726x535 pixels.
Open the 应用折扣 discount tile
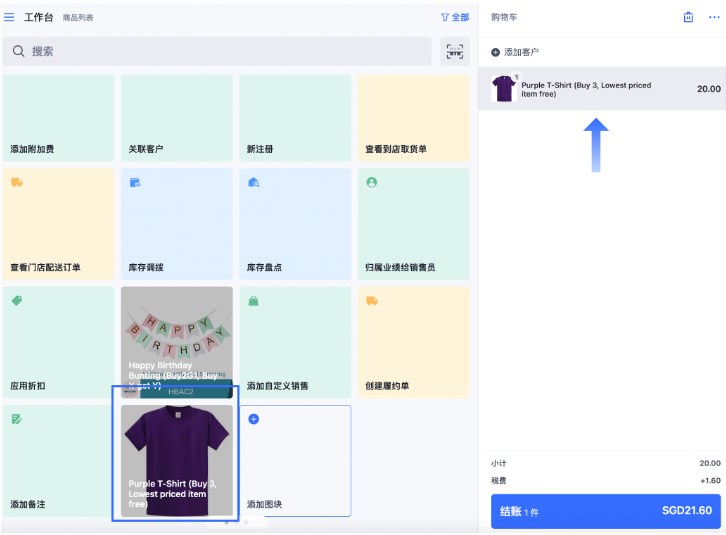coord(58,342)
